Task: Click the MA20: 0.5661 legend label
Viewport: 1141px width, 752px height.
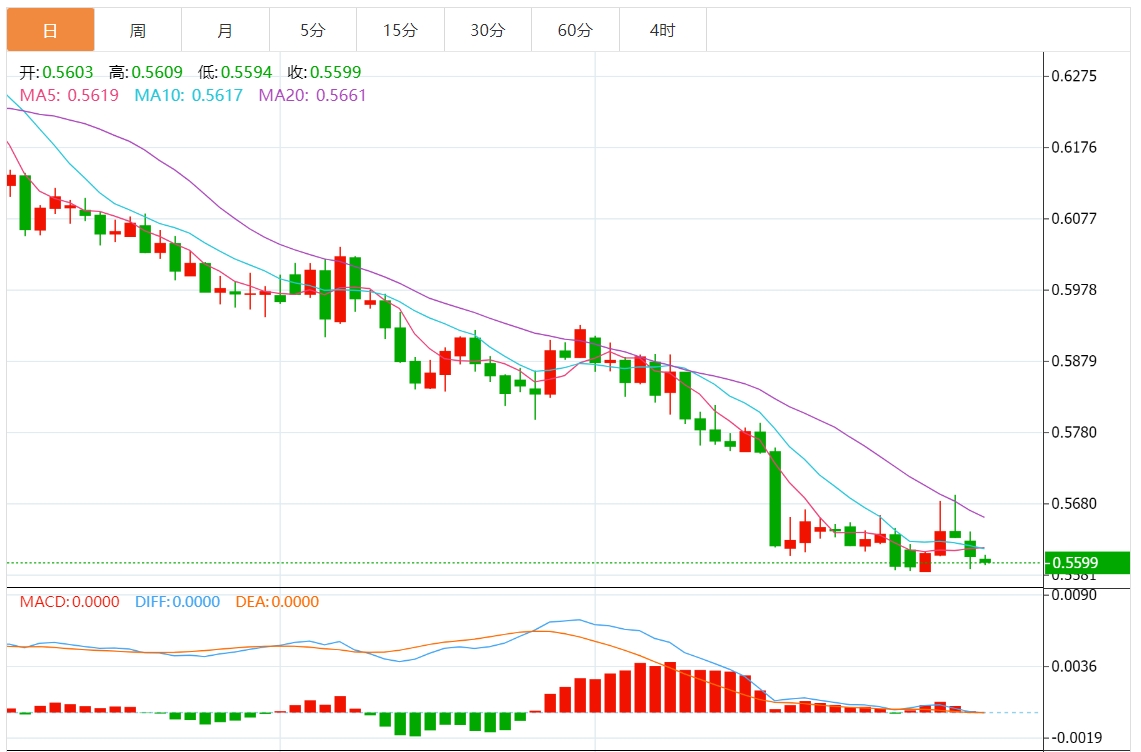Action: point(312,95)
